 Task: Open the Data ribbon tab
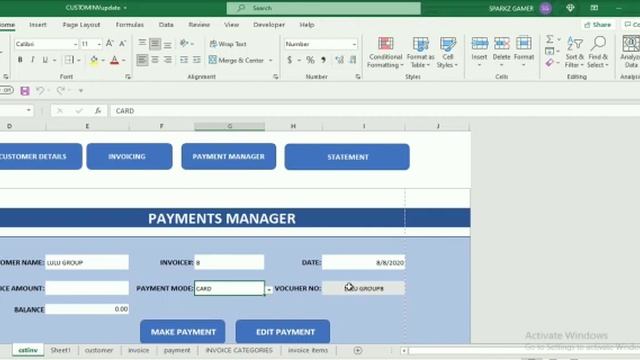pyautogui.click(x=166, y=25)
